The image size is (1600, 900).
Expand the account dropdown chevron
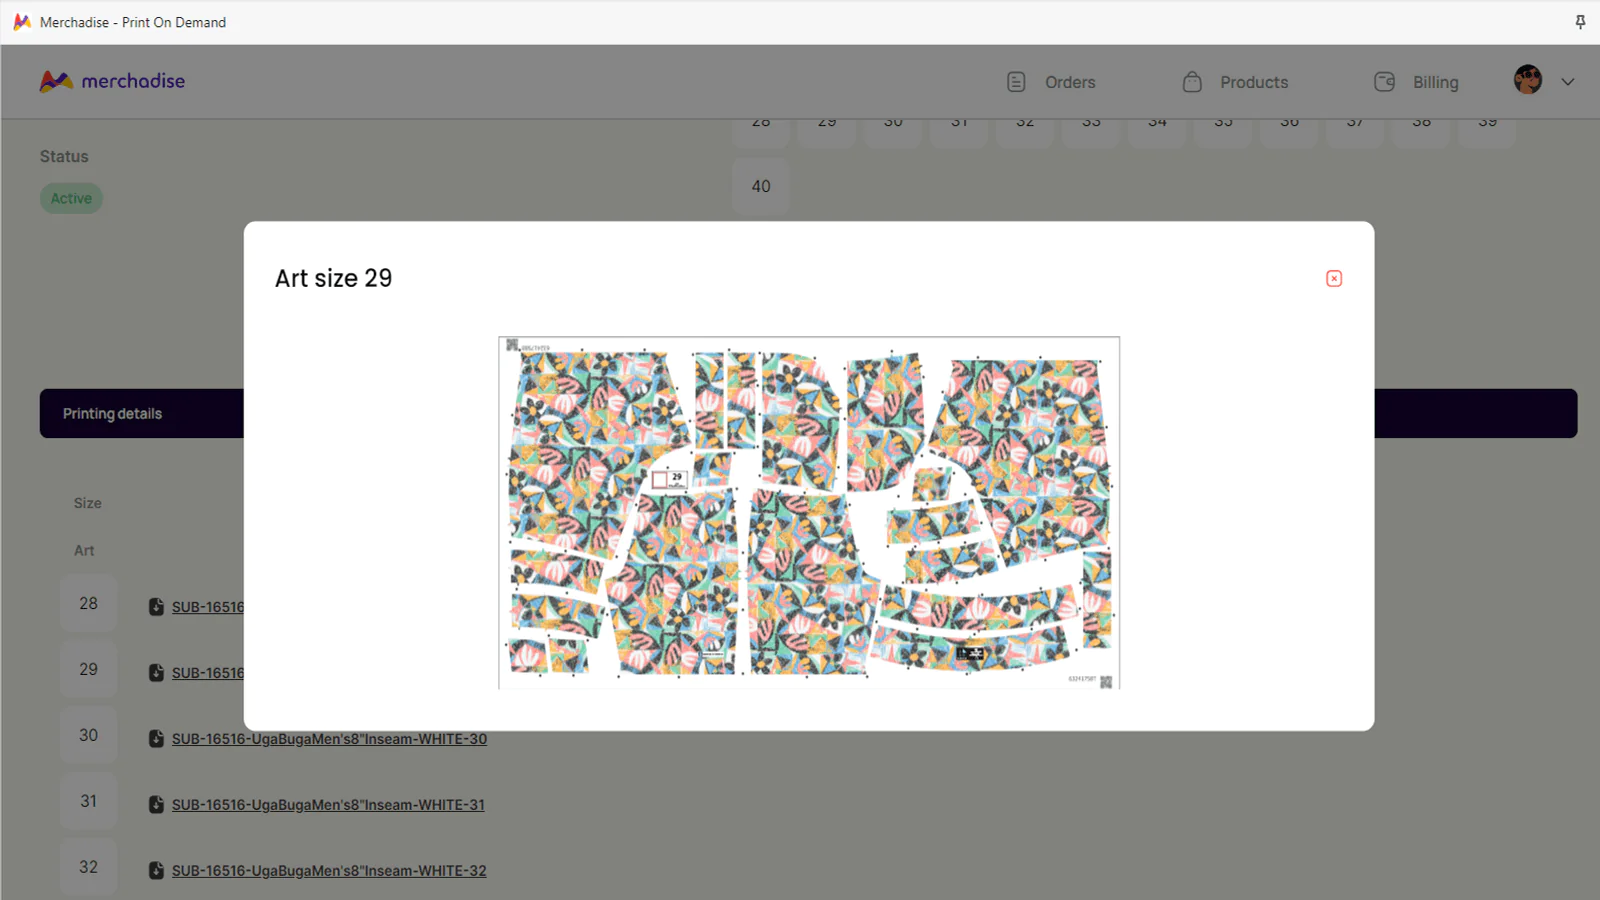(1567, 82)
